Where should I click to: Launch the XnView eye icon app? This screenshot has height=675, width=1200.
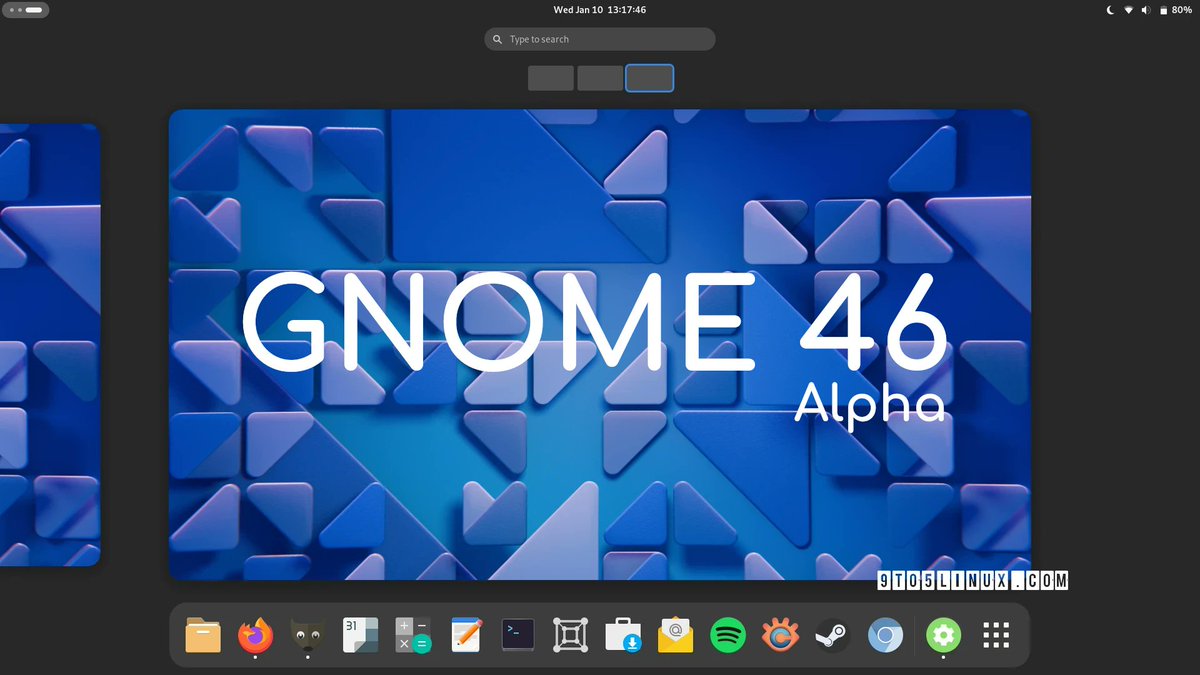pos(780,635)
